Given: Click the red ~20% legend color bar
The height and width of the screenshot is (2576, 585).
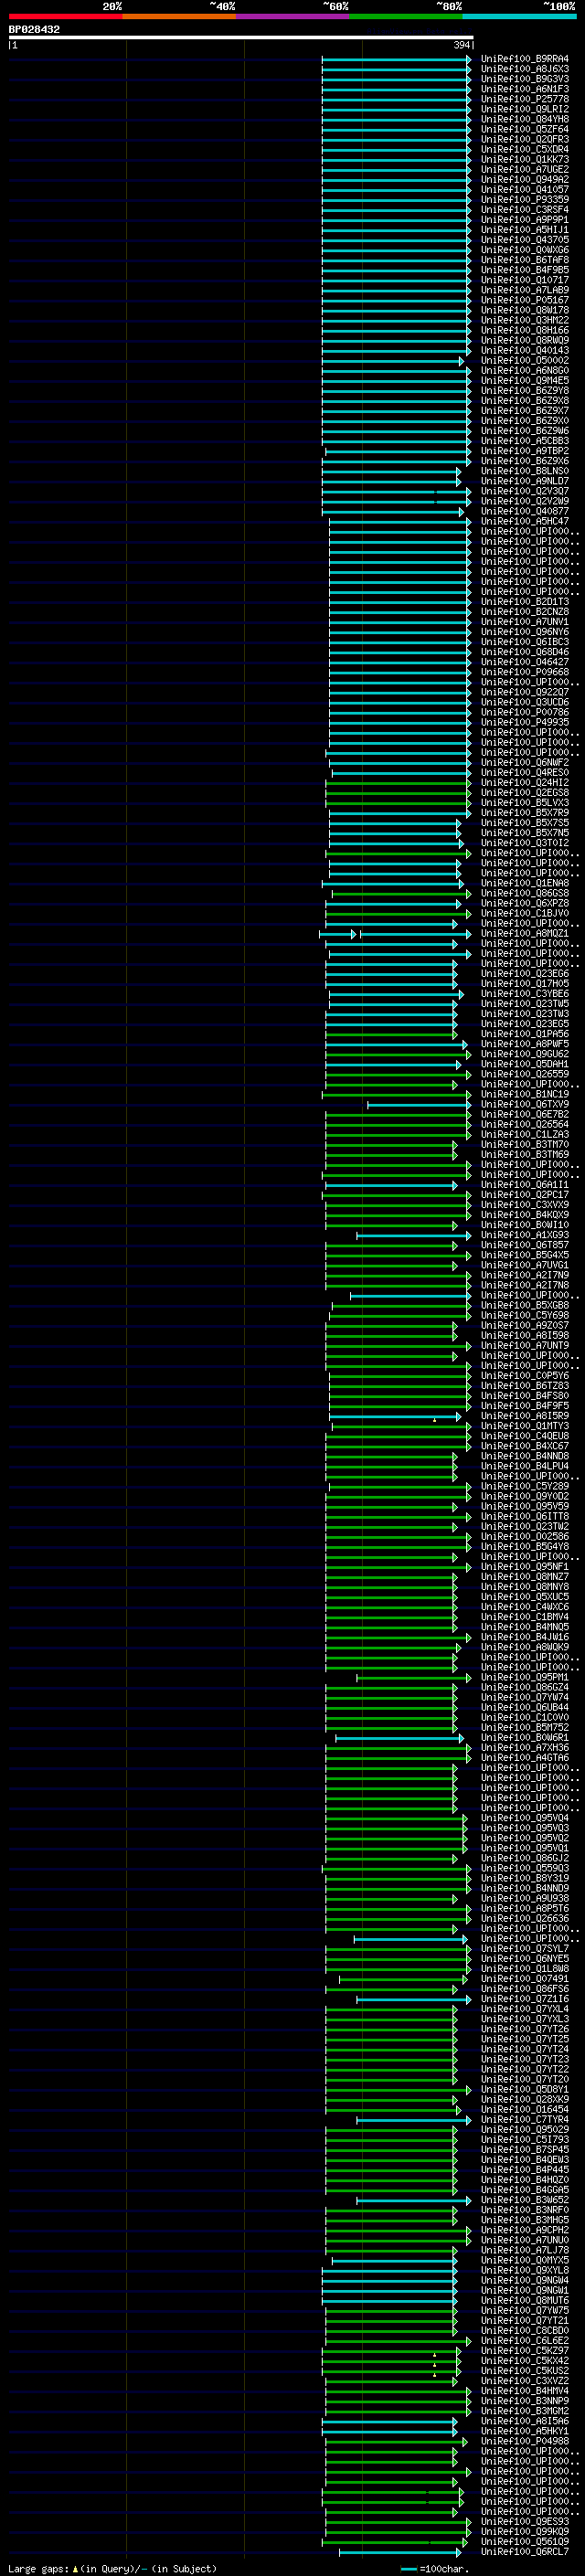Looking at the screenshot, I should coord(65,16).
